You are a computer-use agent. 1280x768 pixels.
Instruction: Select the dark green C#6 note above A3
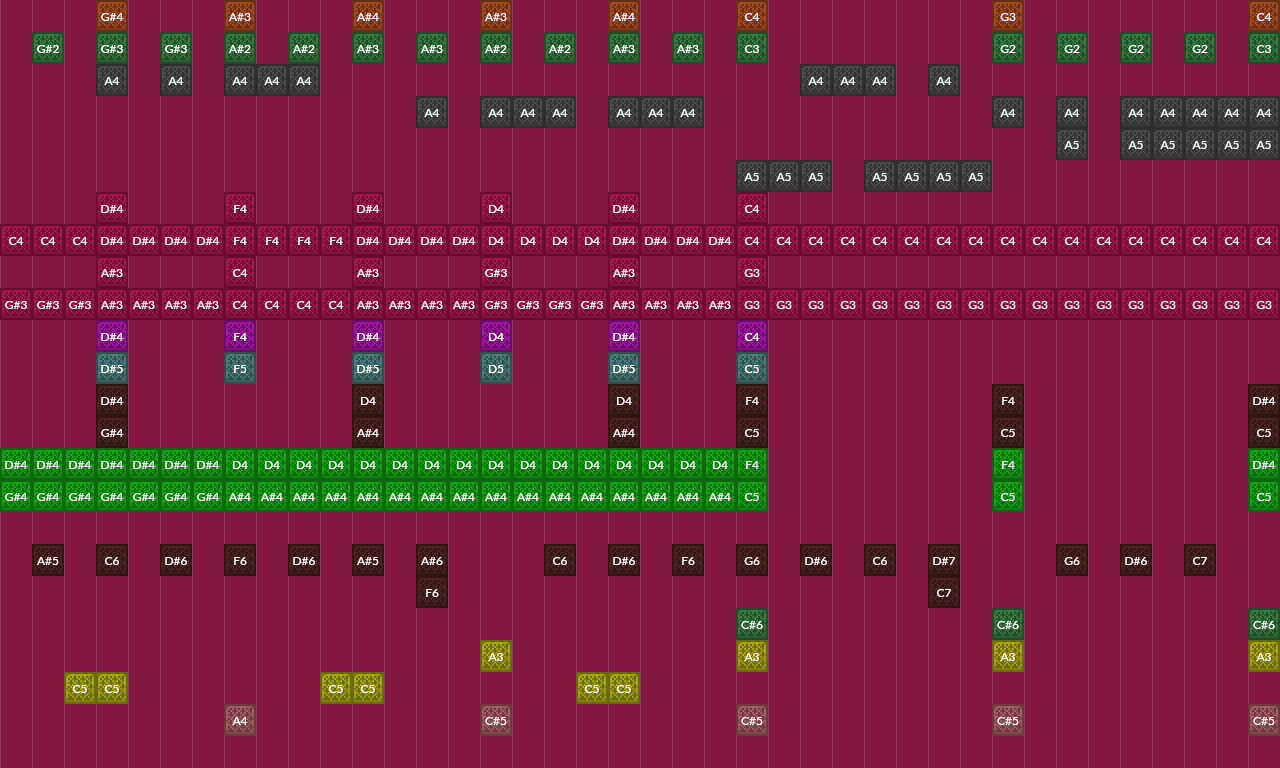(1263, 624)
